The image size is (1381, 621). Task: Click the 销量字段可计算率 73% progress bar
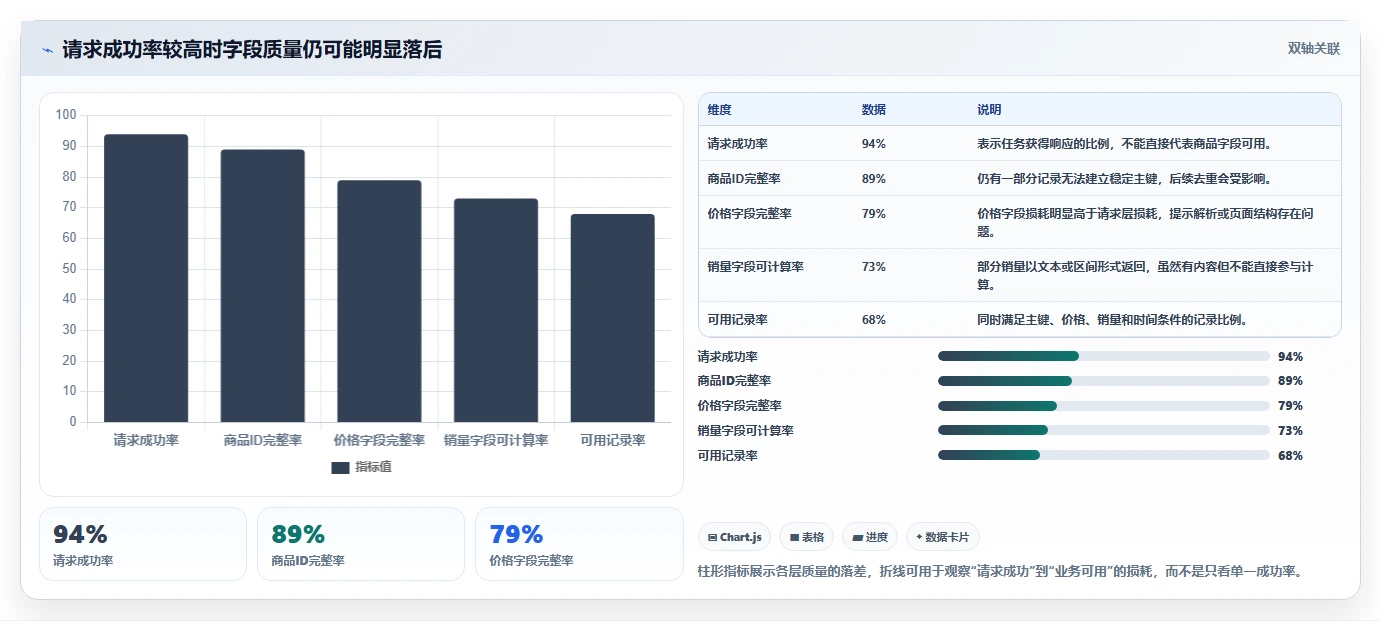[1103, 430]
